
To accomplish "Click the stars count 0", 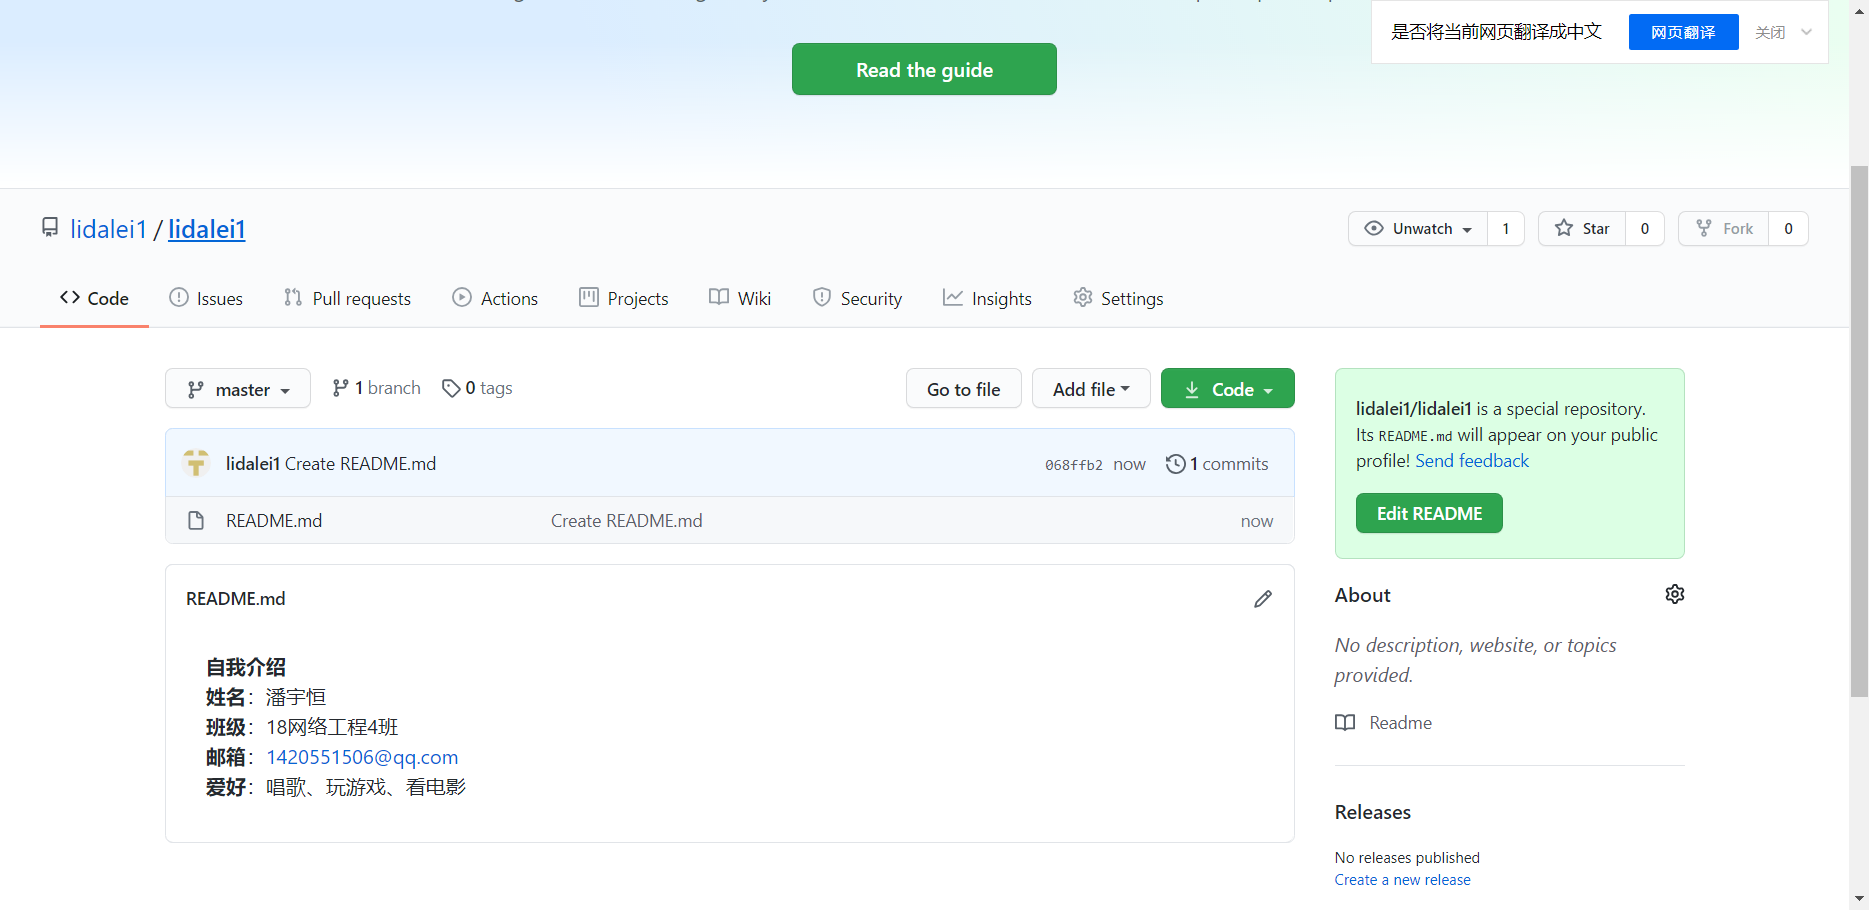I will [x=1645, y=228].
